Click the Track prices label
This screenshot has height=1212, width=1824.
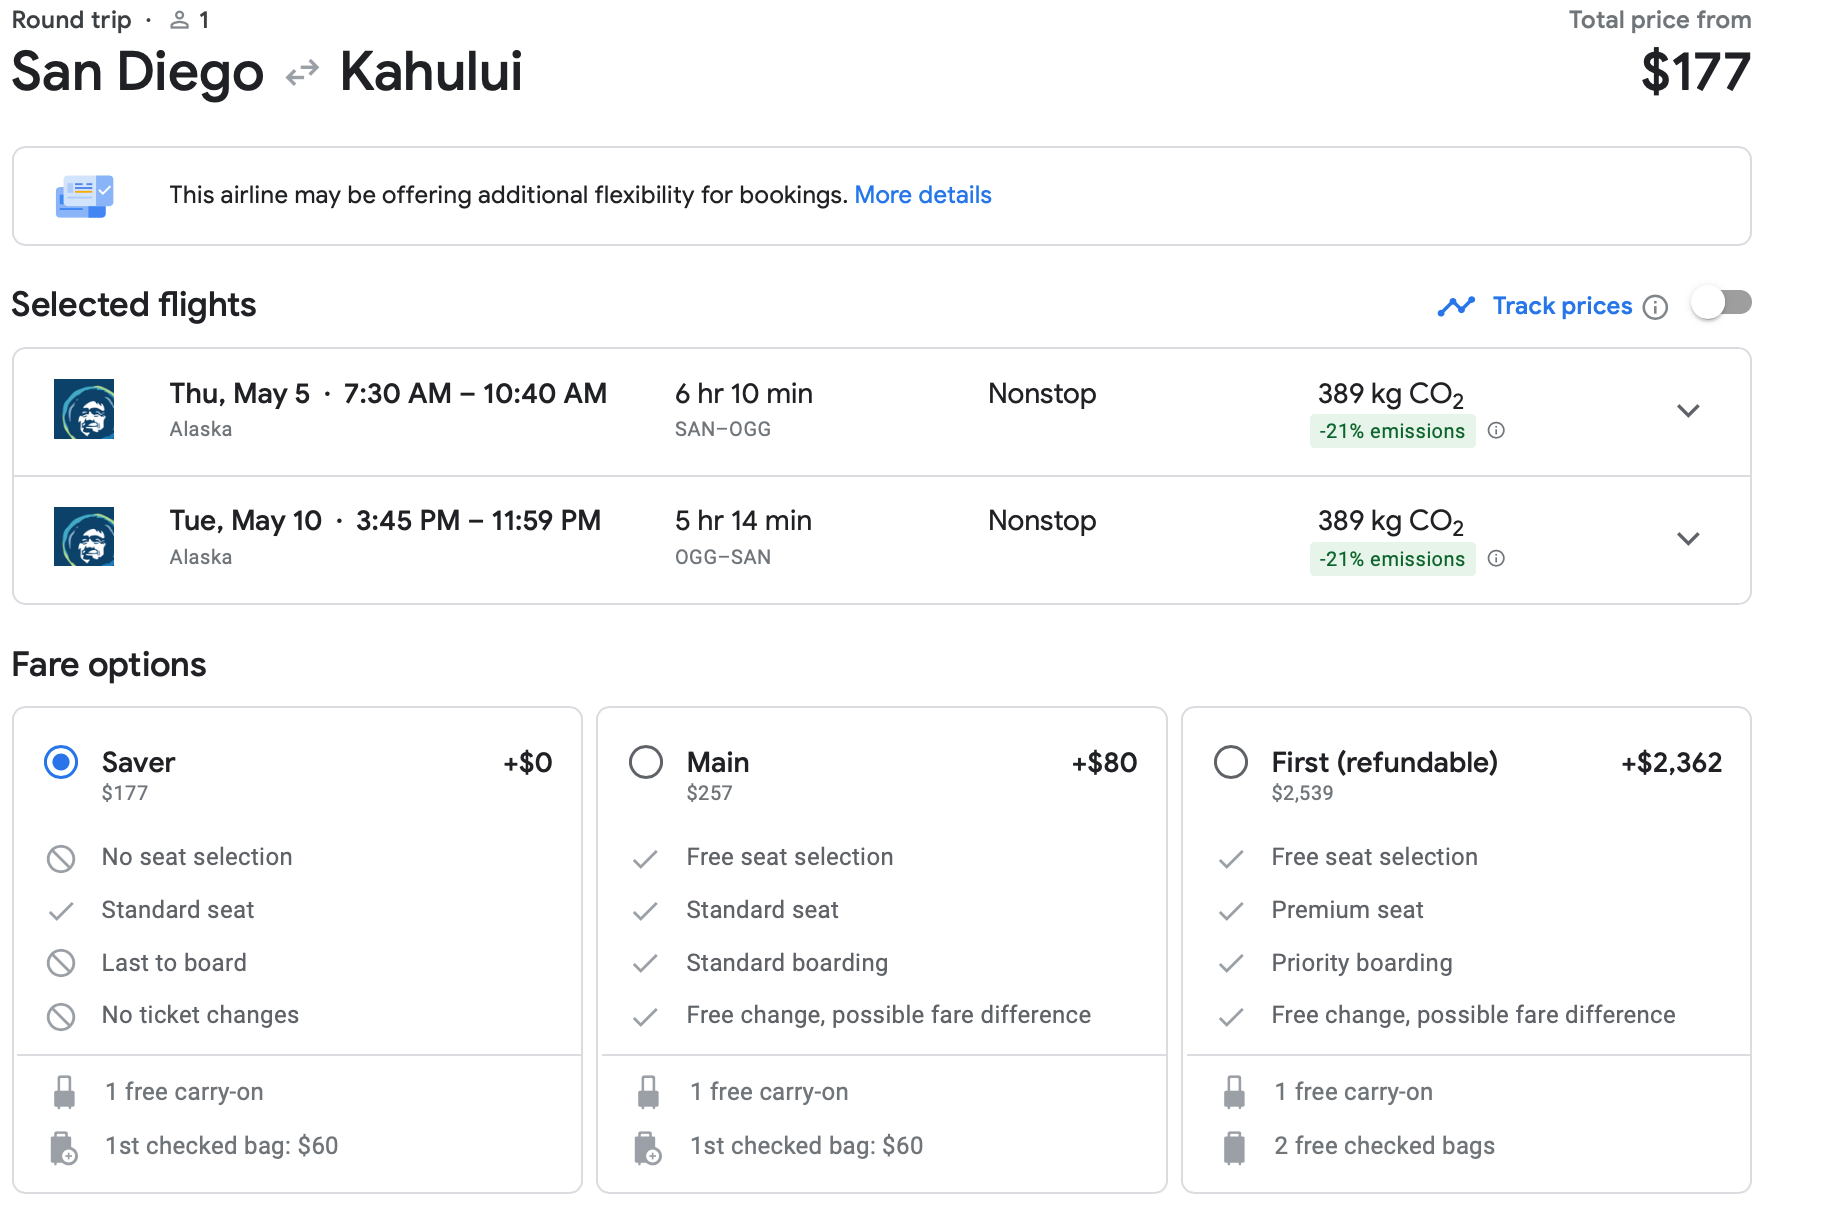[x=1561, y=306]
